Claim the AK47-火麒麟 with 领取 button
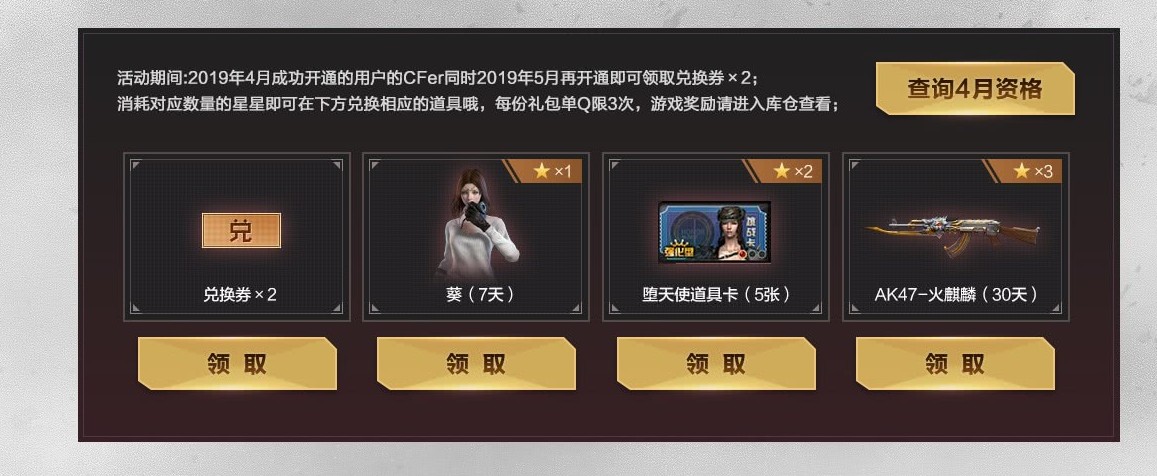This screenshot has width=1157, height=476. pyautogui.click(x=955, y=364)
